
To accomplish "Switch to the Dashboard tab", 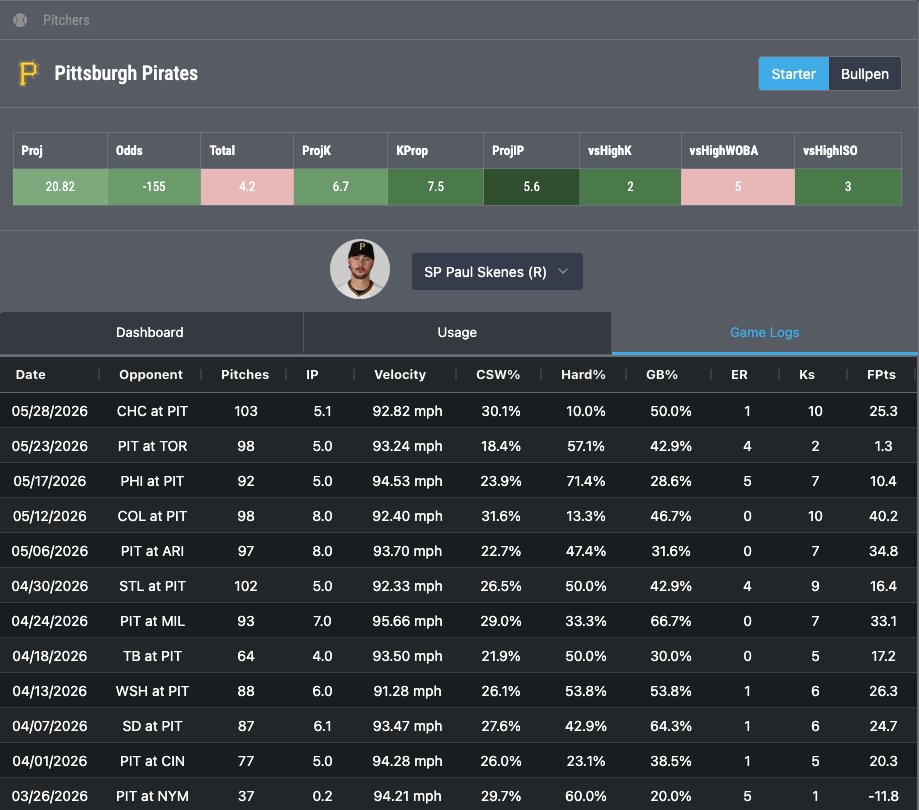I will coord(150,332).
